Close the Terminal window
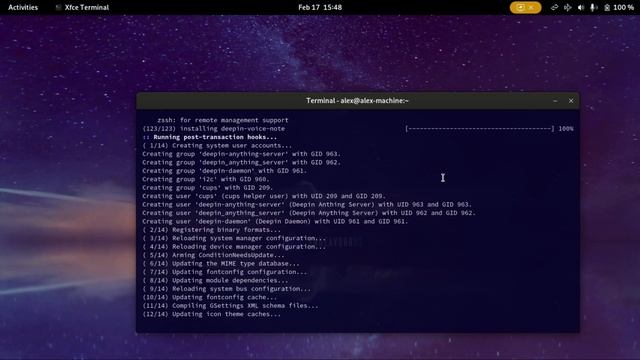Image resolution: width=640 pixels, height=360 pixels. tap(571, 101)
